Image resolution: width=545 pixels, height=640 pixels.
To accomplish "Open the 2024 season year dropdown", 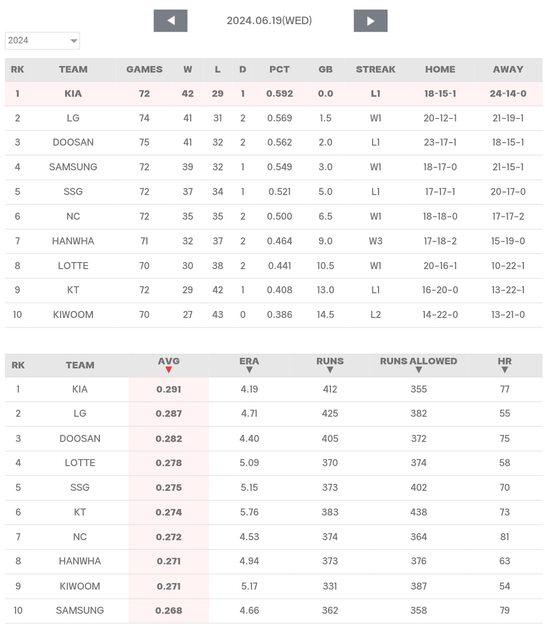I will click(x=42, y=40).
